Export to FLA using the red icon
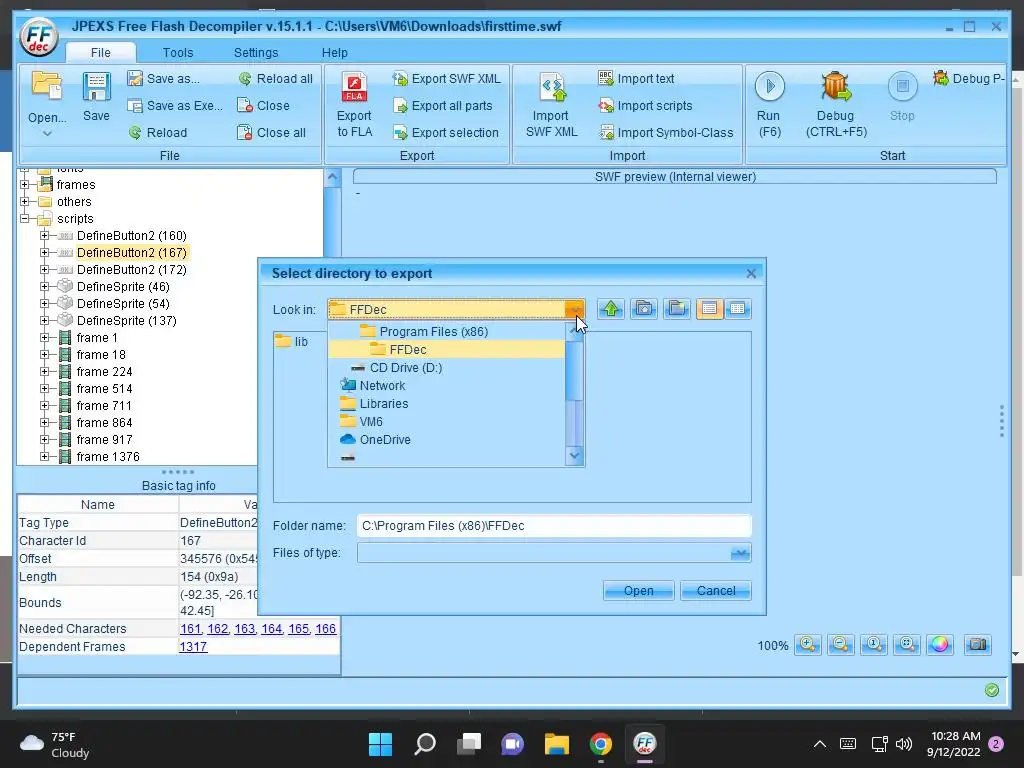 tap(355, 87)
